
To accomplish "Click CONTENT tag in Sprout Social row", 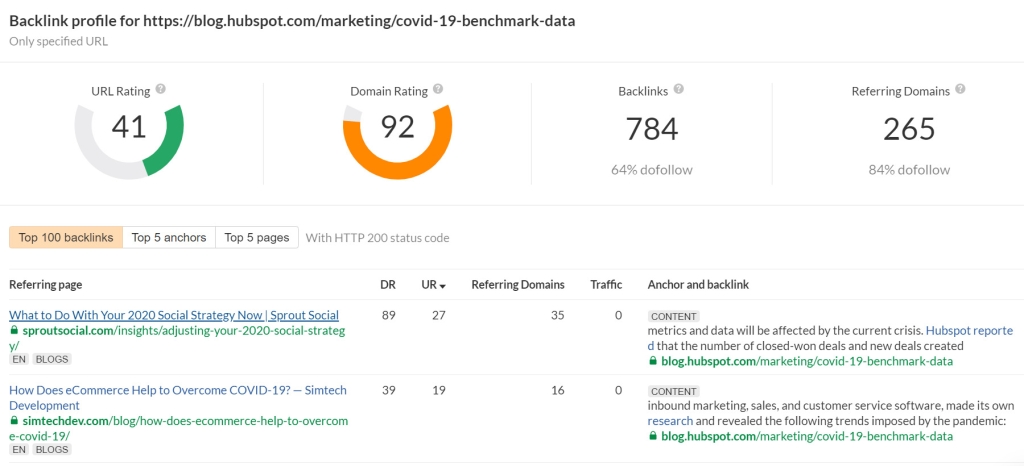I will click(673, 317).
